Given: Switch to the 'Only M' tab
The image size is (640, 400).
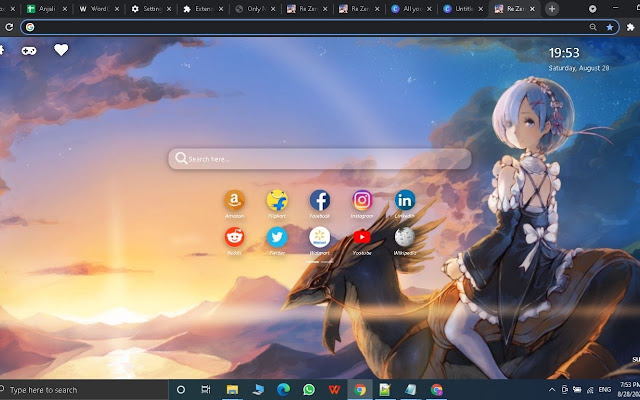Looking at the screenshot, I should click(254, 9).
